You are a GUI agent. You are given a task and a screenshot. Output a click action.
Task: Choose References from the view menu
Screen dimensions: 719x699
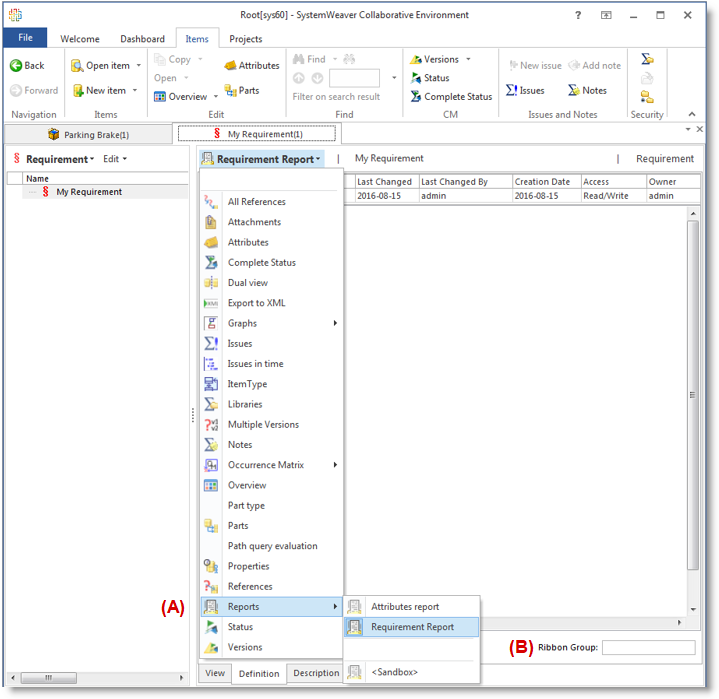coord(271,586)
